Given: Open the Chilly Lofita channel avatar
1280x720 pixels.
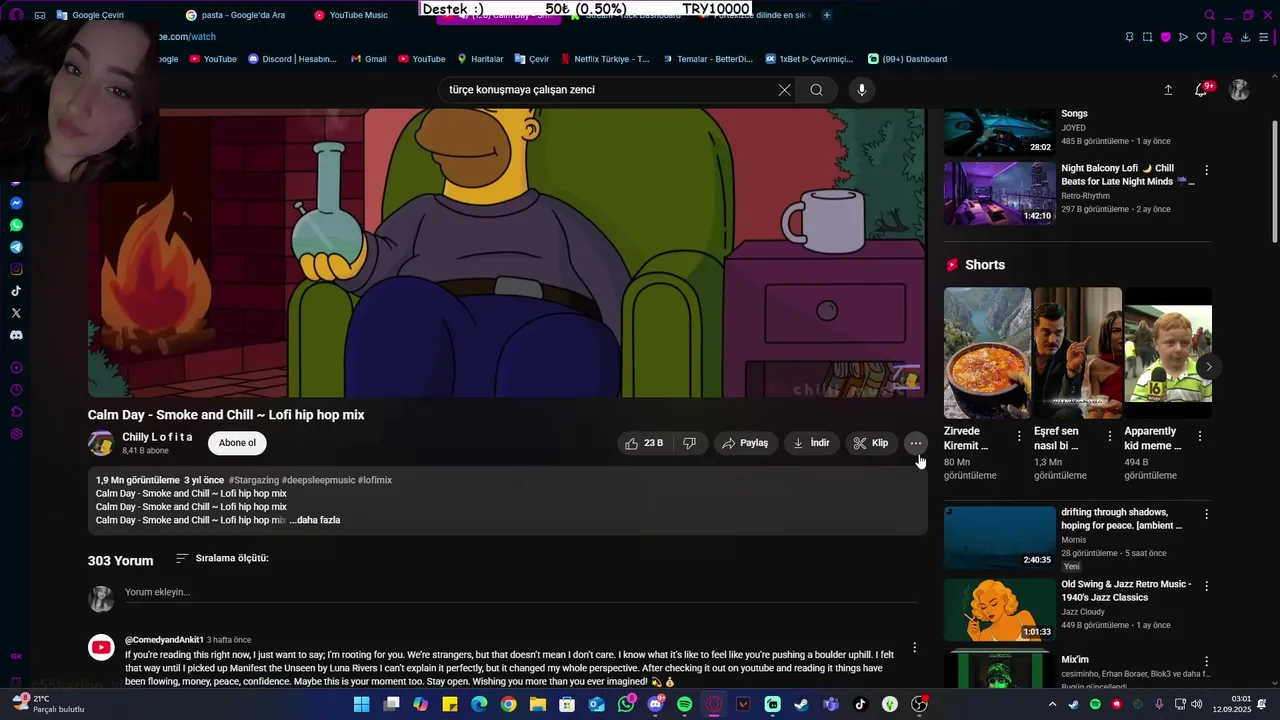Looking at the screenshot, I should pos(101,443).
